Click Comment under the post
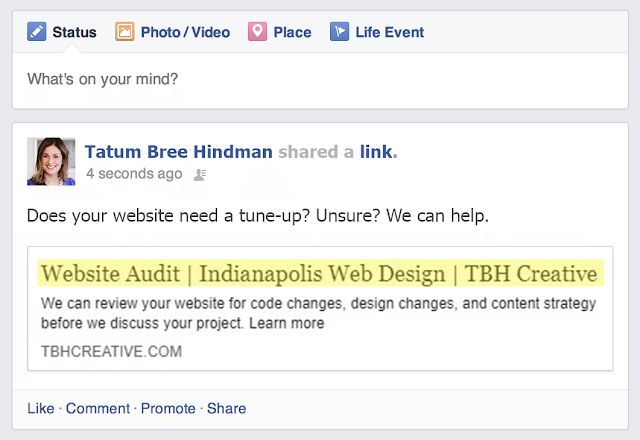Image resolution: width=640 pixels, height=440 pixels. 98,408
